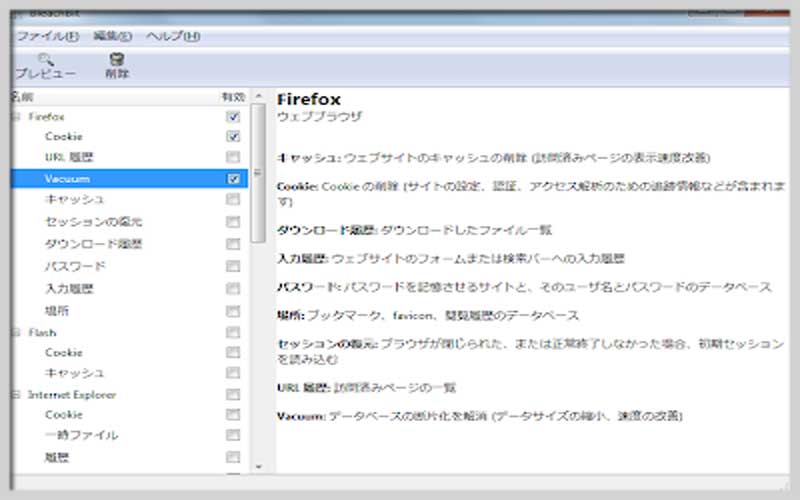Check the Internet Explorer group checkbox
Image resolution: width=800 pixels, height=500 pixels.
point(233,394)
